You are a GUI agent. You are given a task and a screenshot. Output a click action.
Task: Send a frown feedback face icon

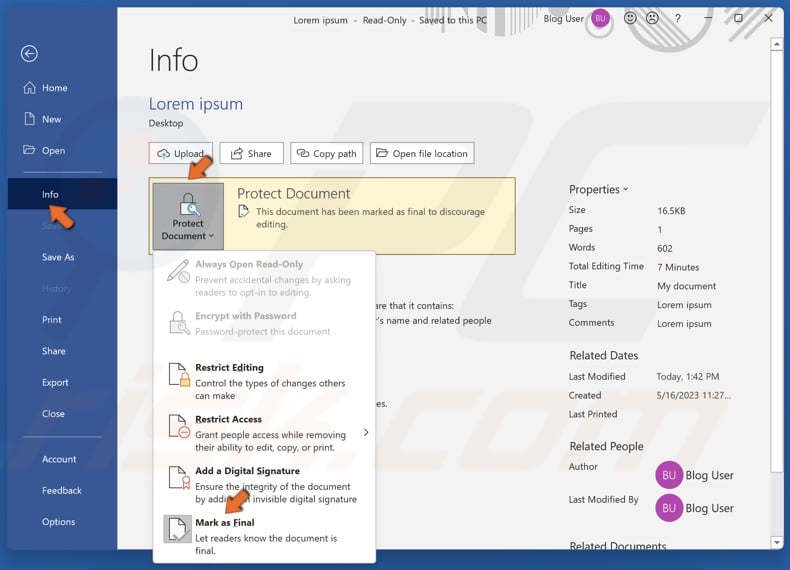pyautogui.click(x=652, y=18)
